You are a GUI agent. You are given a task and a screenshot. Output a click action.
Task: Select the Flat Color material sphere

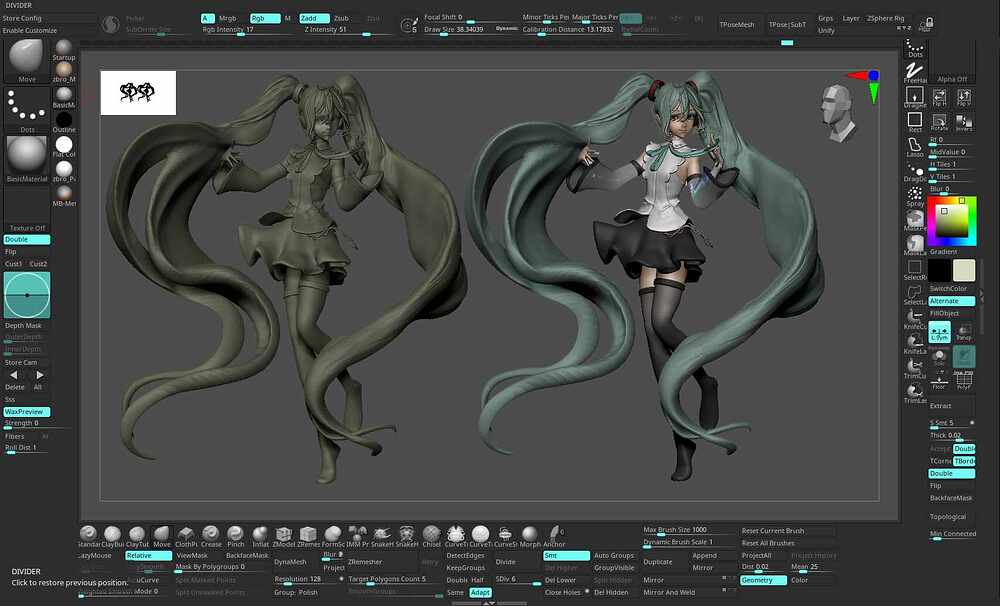(x=64, y=147)
